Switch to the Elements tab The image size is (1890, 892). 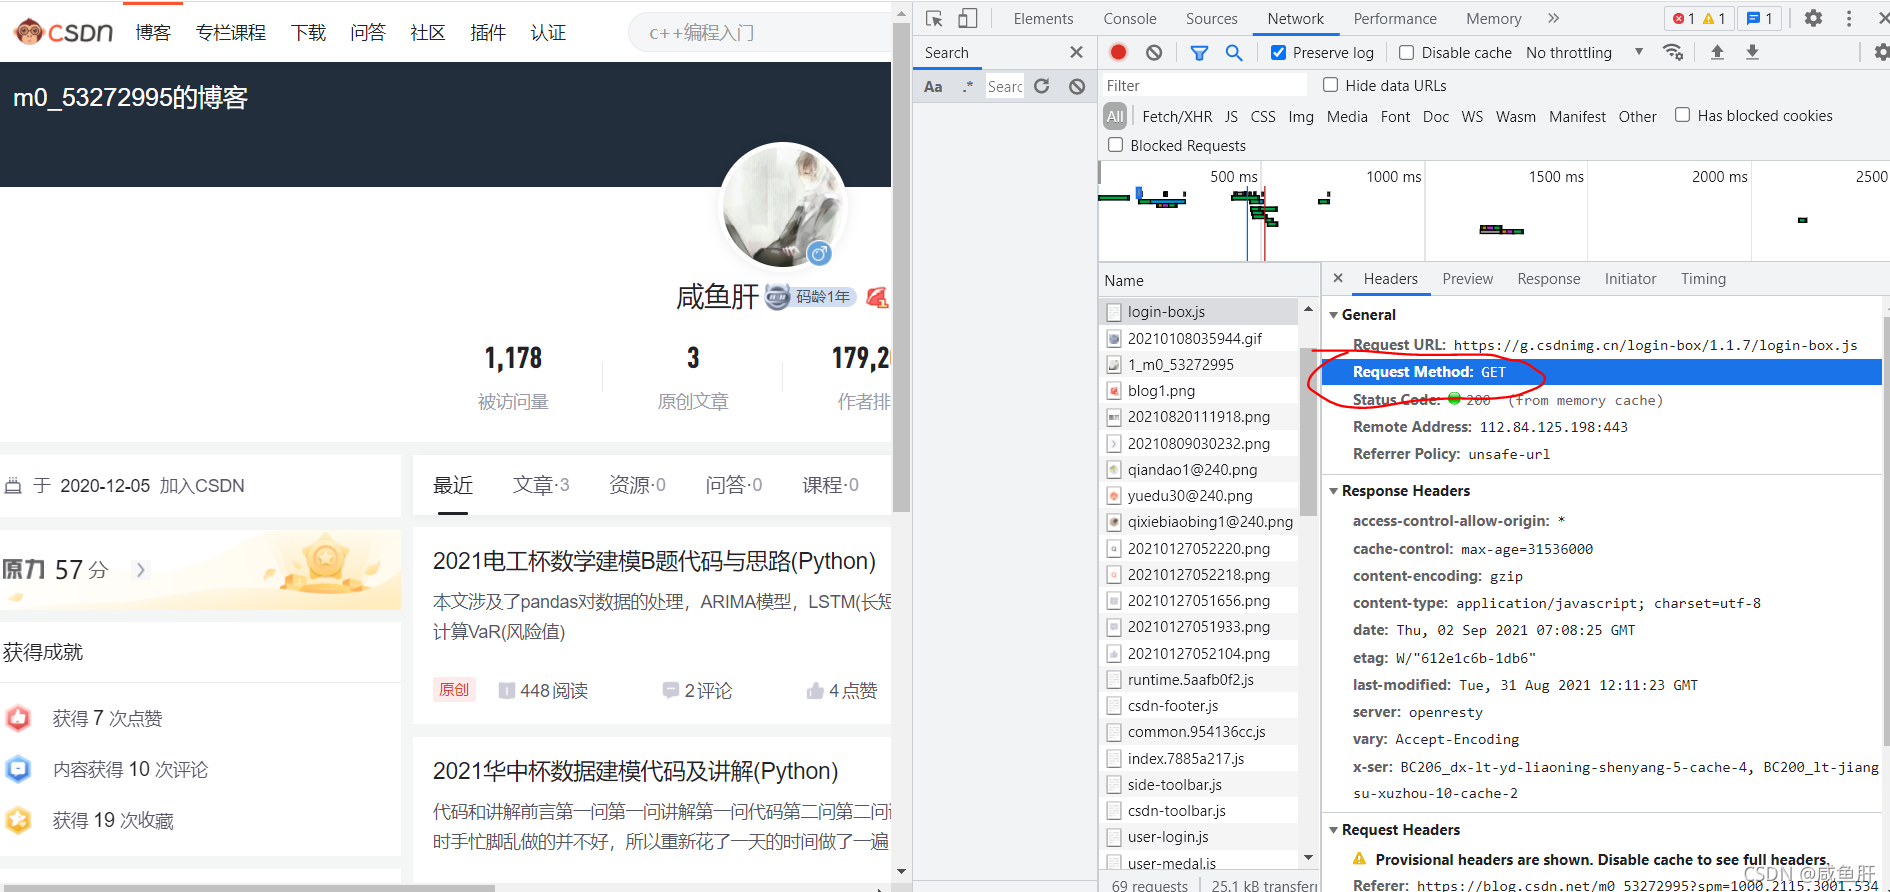(1043, 18)
